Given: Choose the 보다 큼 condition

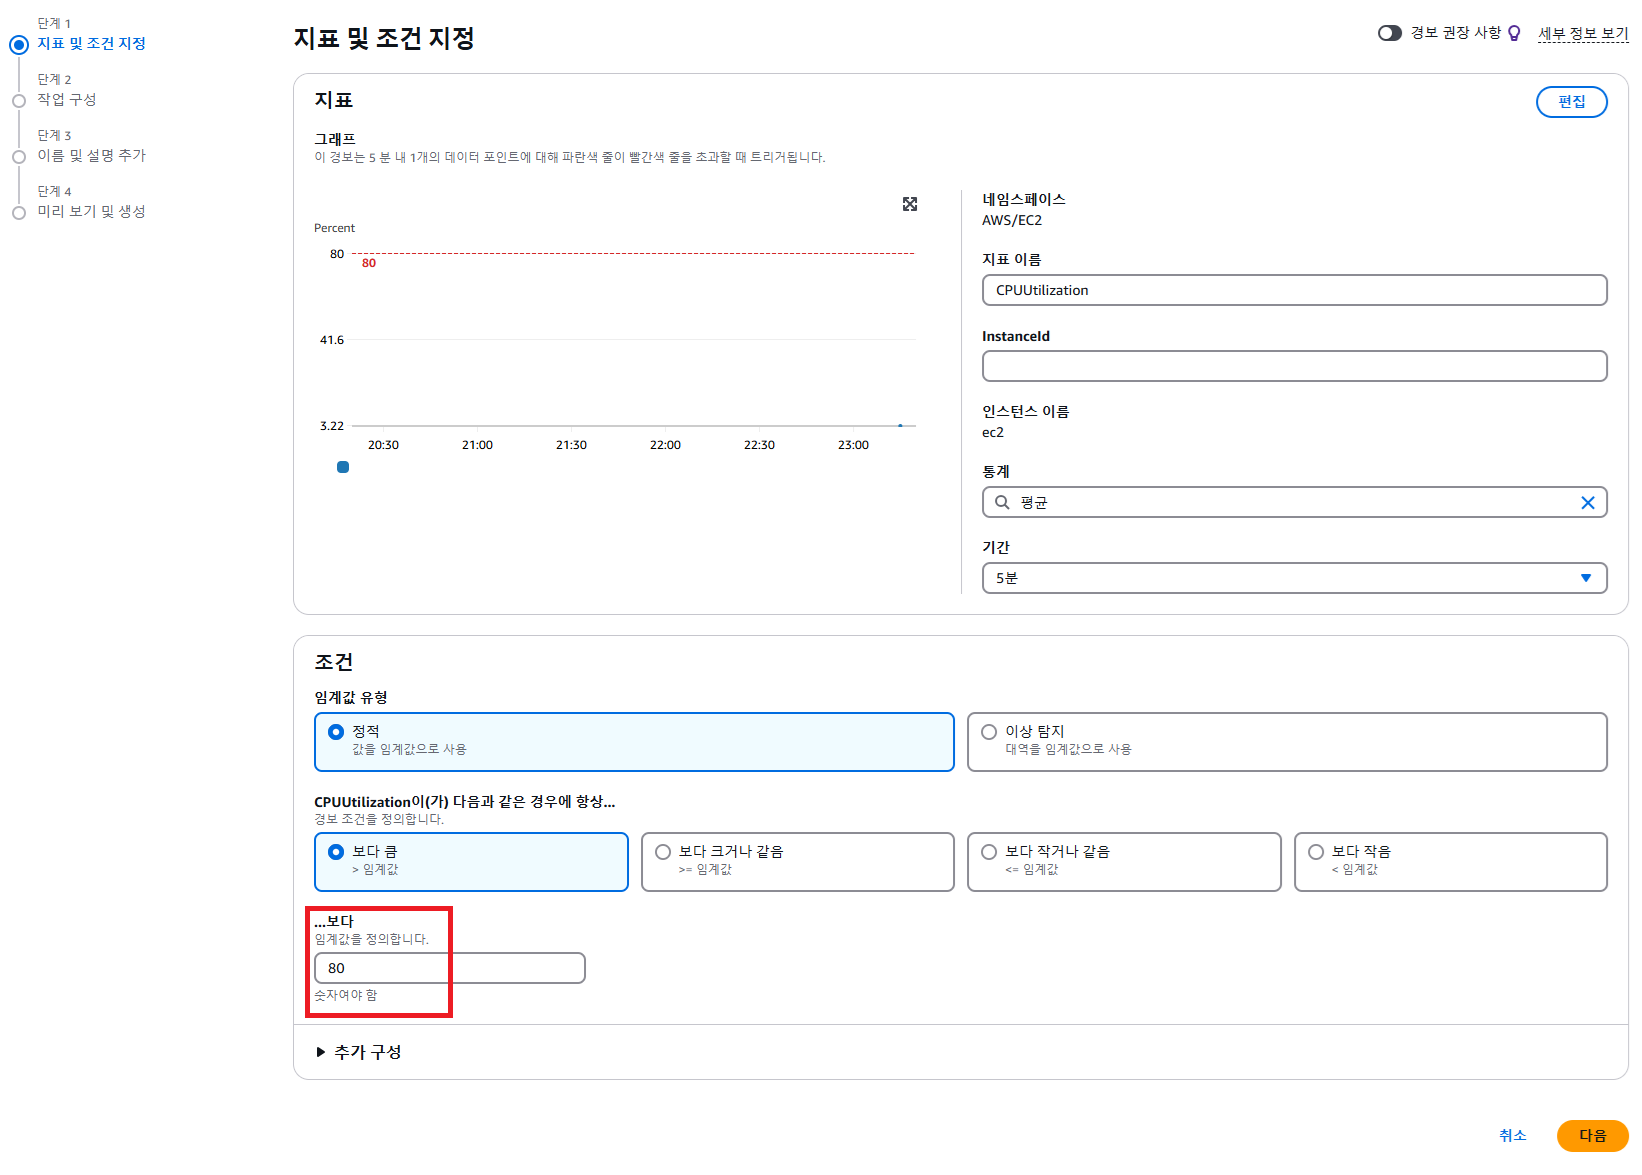Looking at the screenshot, I should coord(471,862).
